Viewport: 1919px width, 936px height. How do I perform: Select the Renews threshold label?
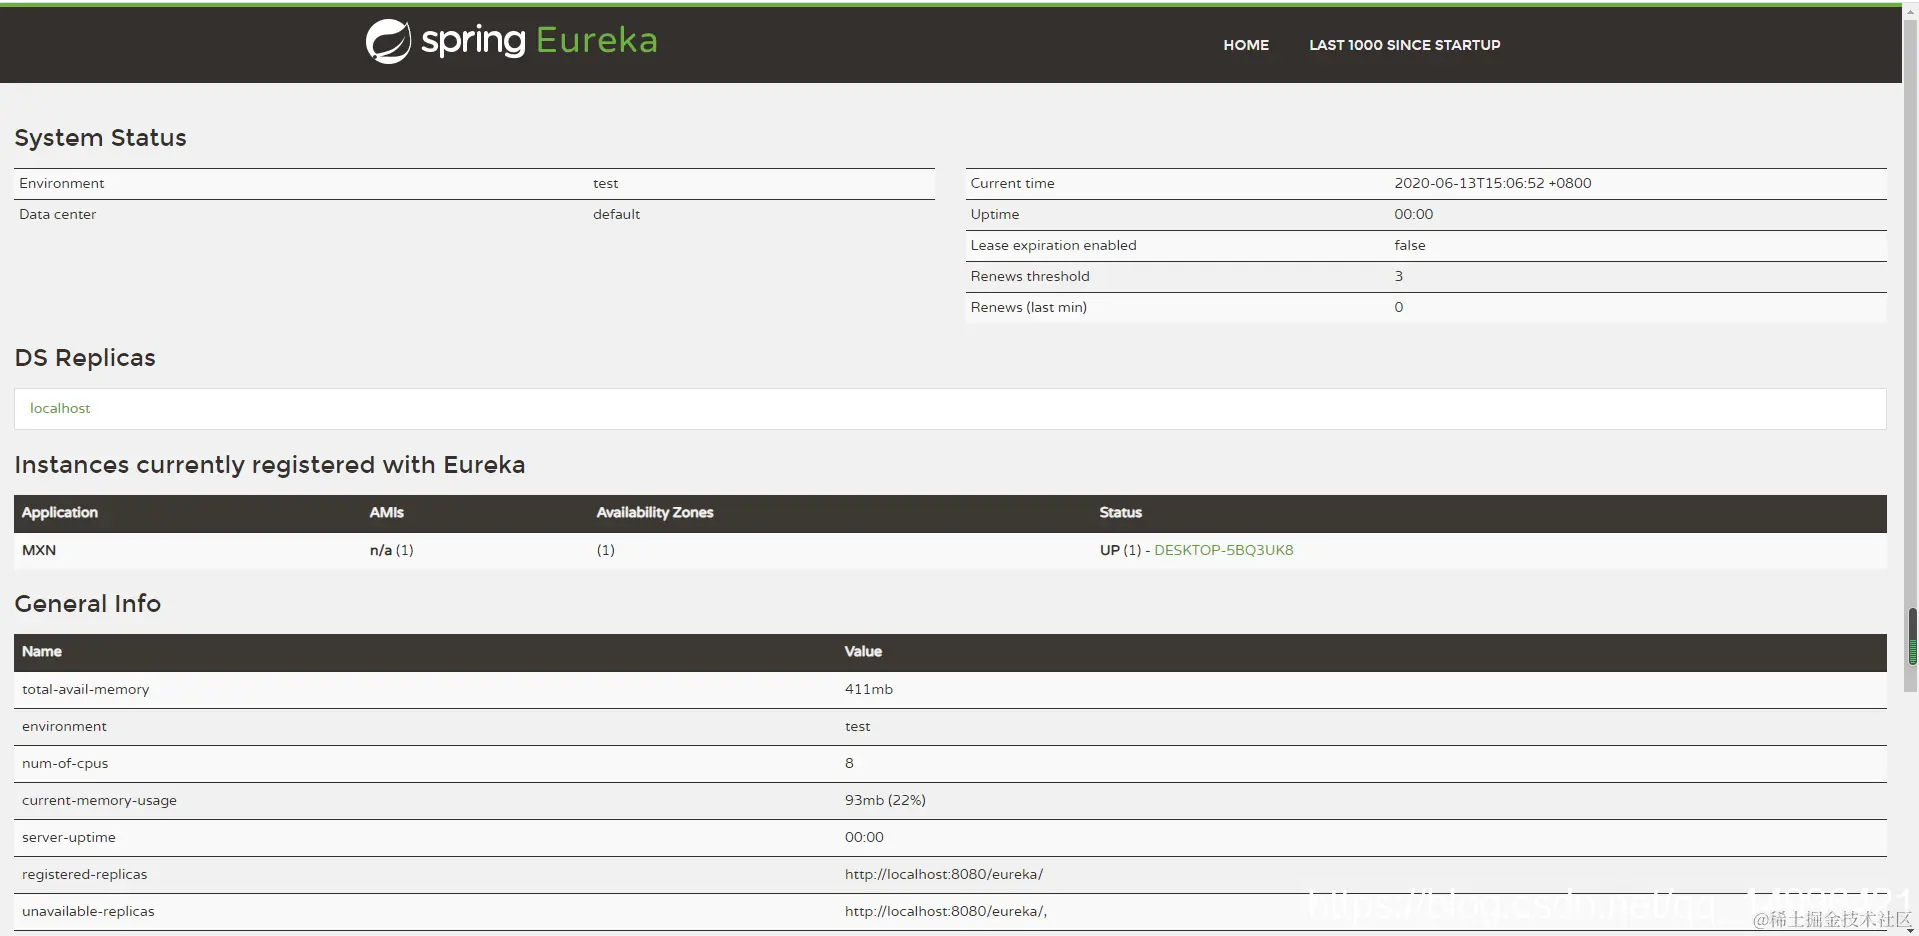click(1029, 276)
